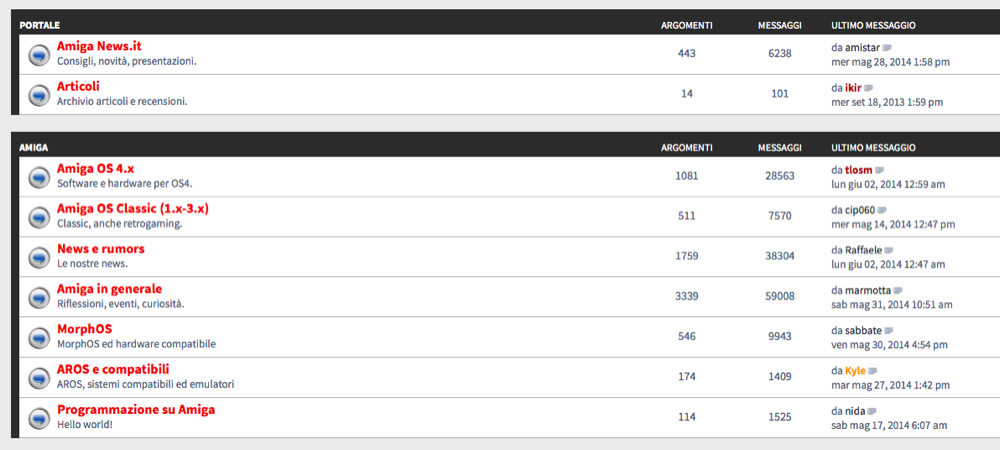Open the Amiga News.it forum

coord(99,47)
